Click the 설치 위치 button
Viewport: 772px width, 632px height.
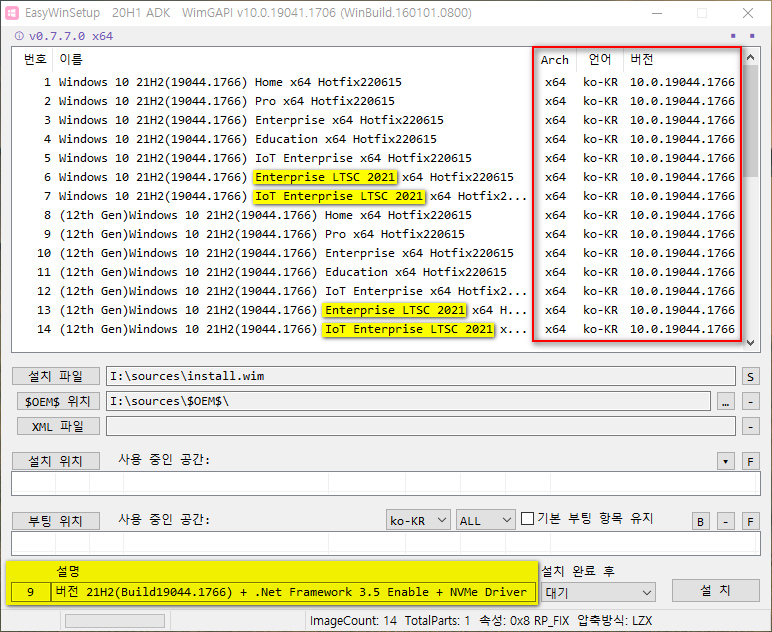tap(56, 461)
